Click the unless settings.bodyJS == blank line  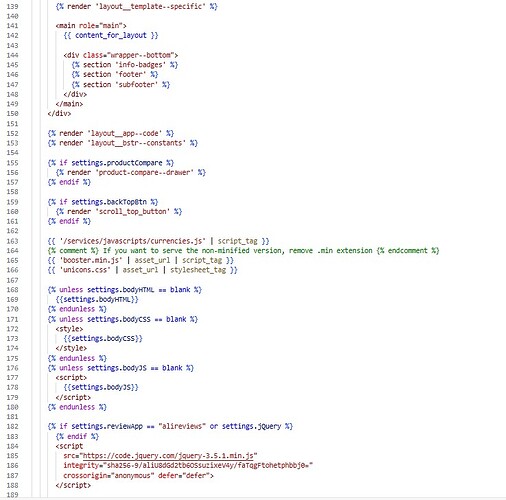point(121,368)
